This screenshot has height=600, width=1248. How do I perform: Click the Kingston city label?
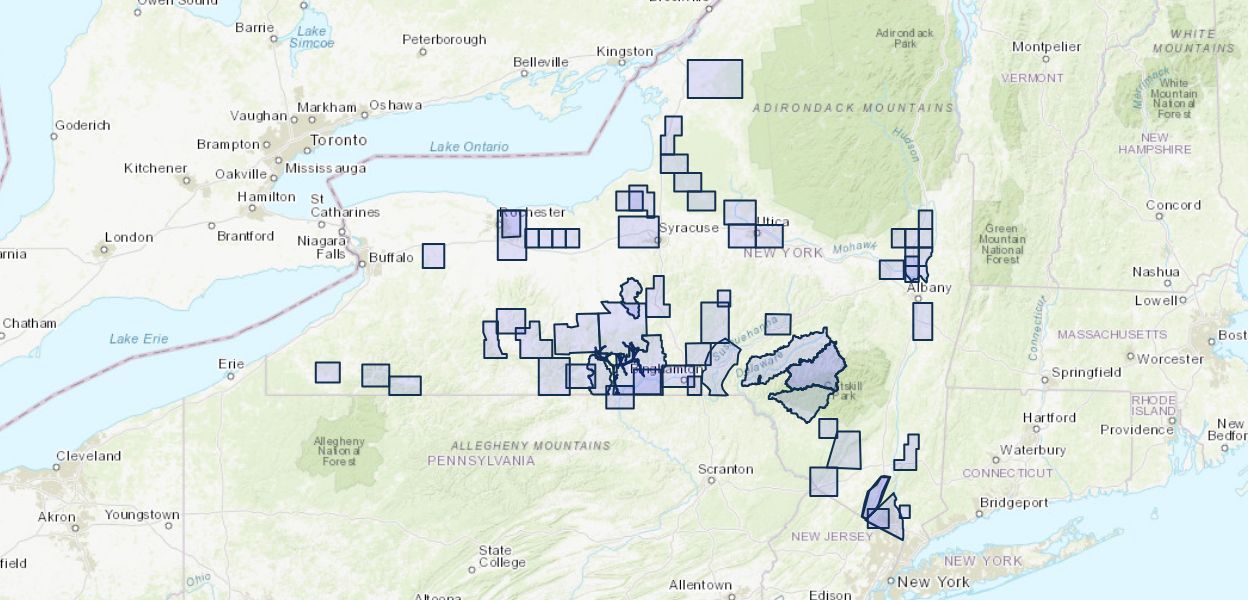coord(624,51)
